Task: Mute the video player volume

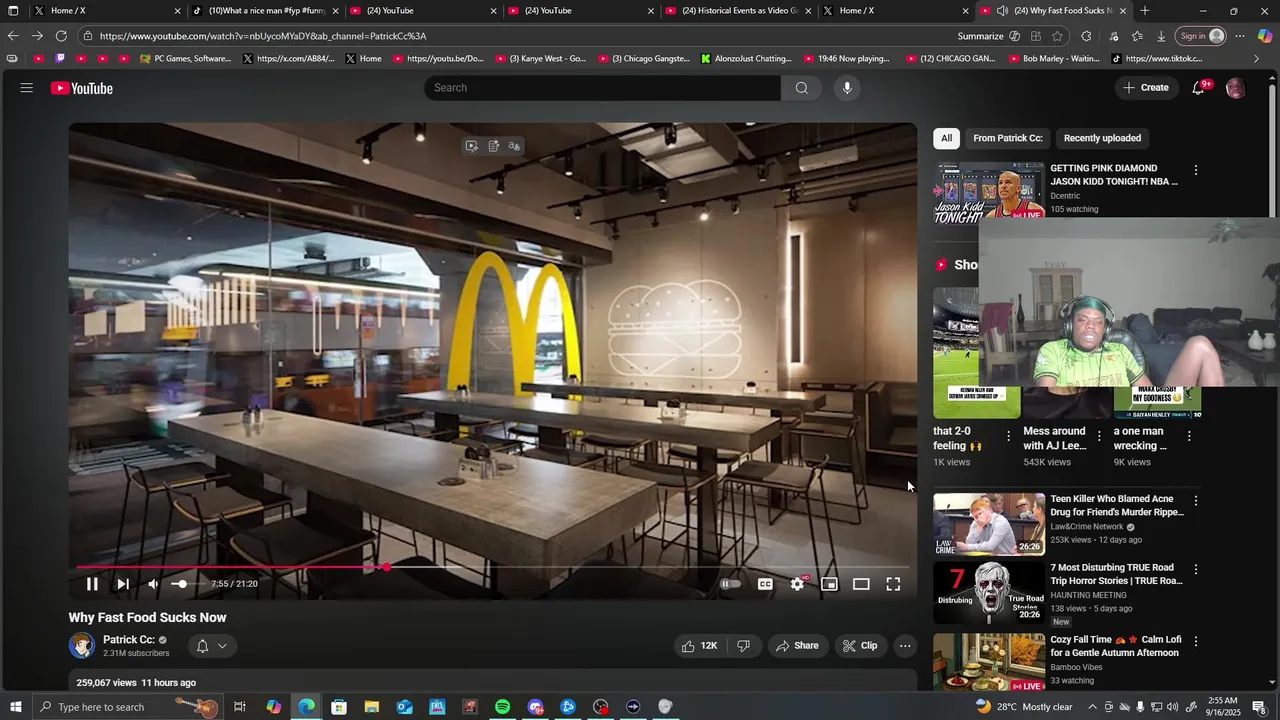Action: coord(153,584)
